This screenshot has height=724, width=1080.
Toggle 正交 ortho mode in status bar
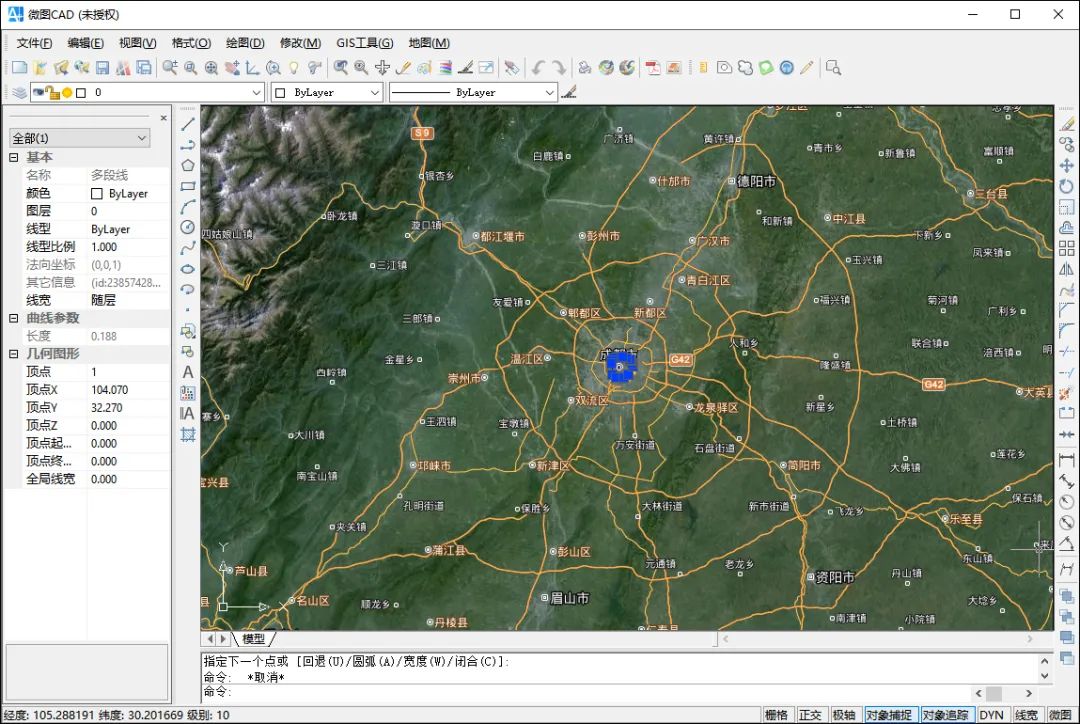810,715
